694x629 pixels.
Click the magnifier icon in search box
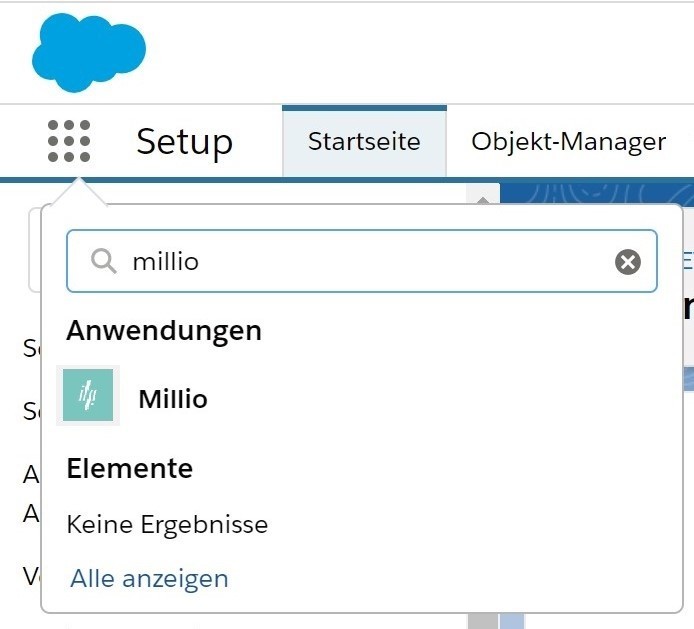pos(104,261)
